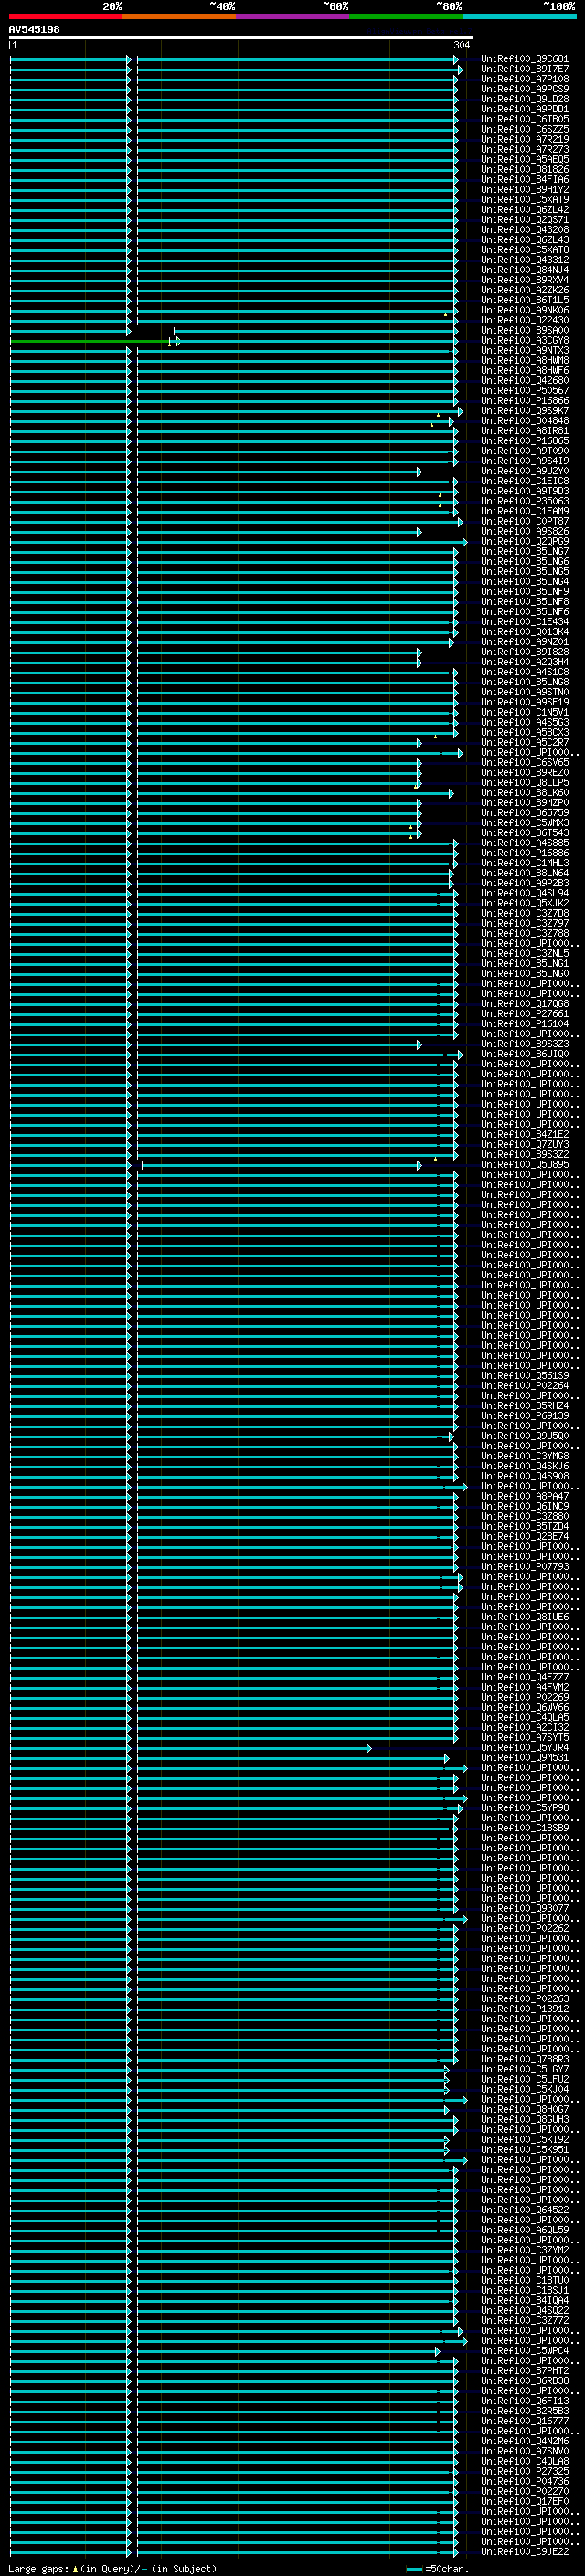Screen dimensions: 585x2576
Task: Select the purple ~60% identity legend segment
Action: coord(293,16)
